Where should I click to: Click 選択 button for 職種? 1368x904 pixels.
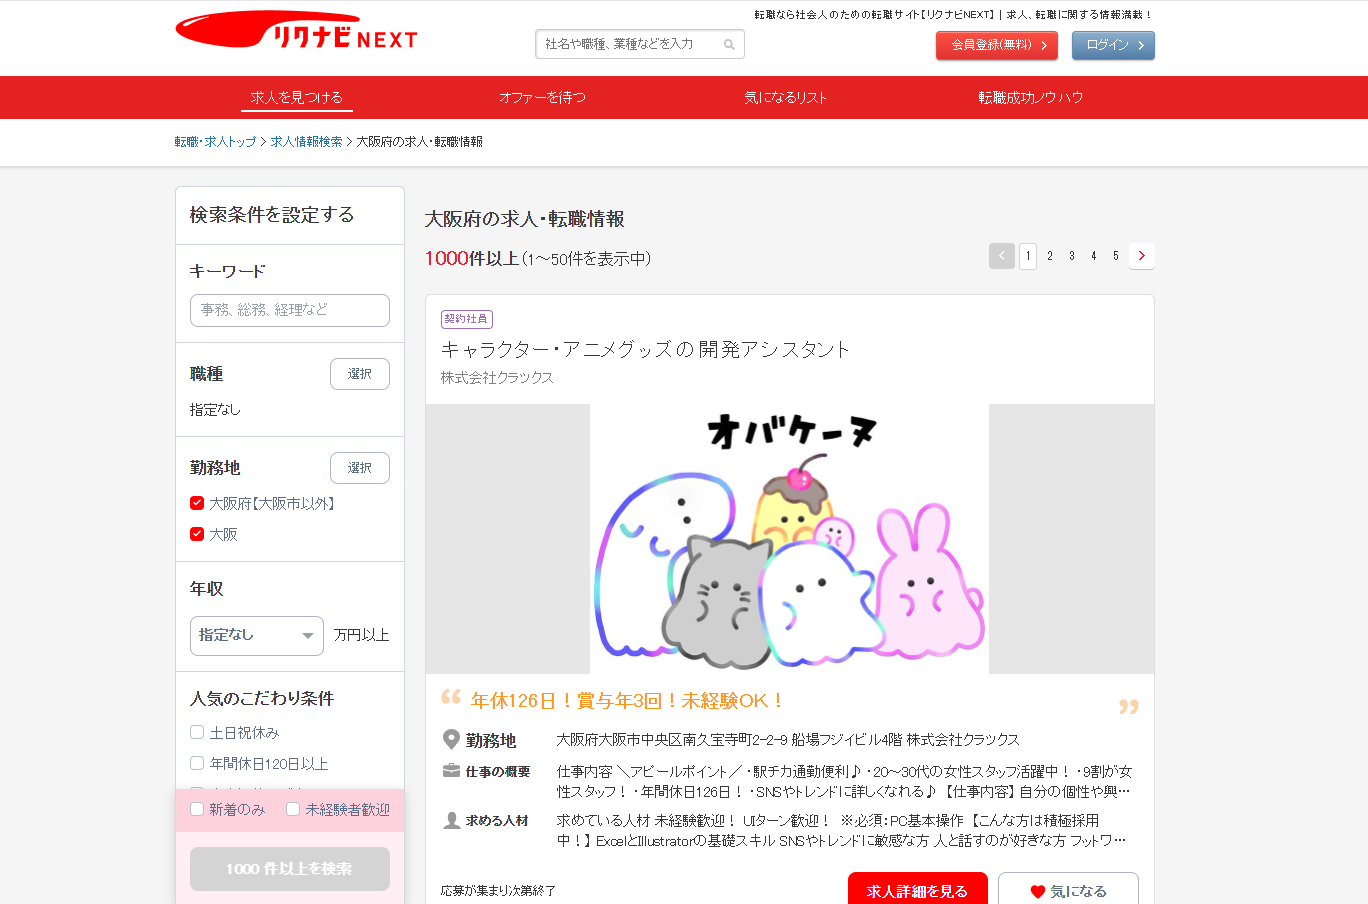pyautogui.click(x=360, y=374)
